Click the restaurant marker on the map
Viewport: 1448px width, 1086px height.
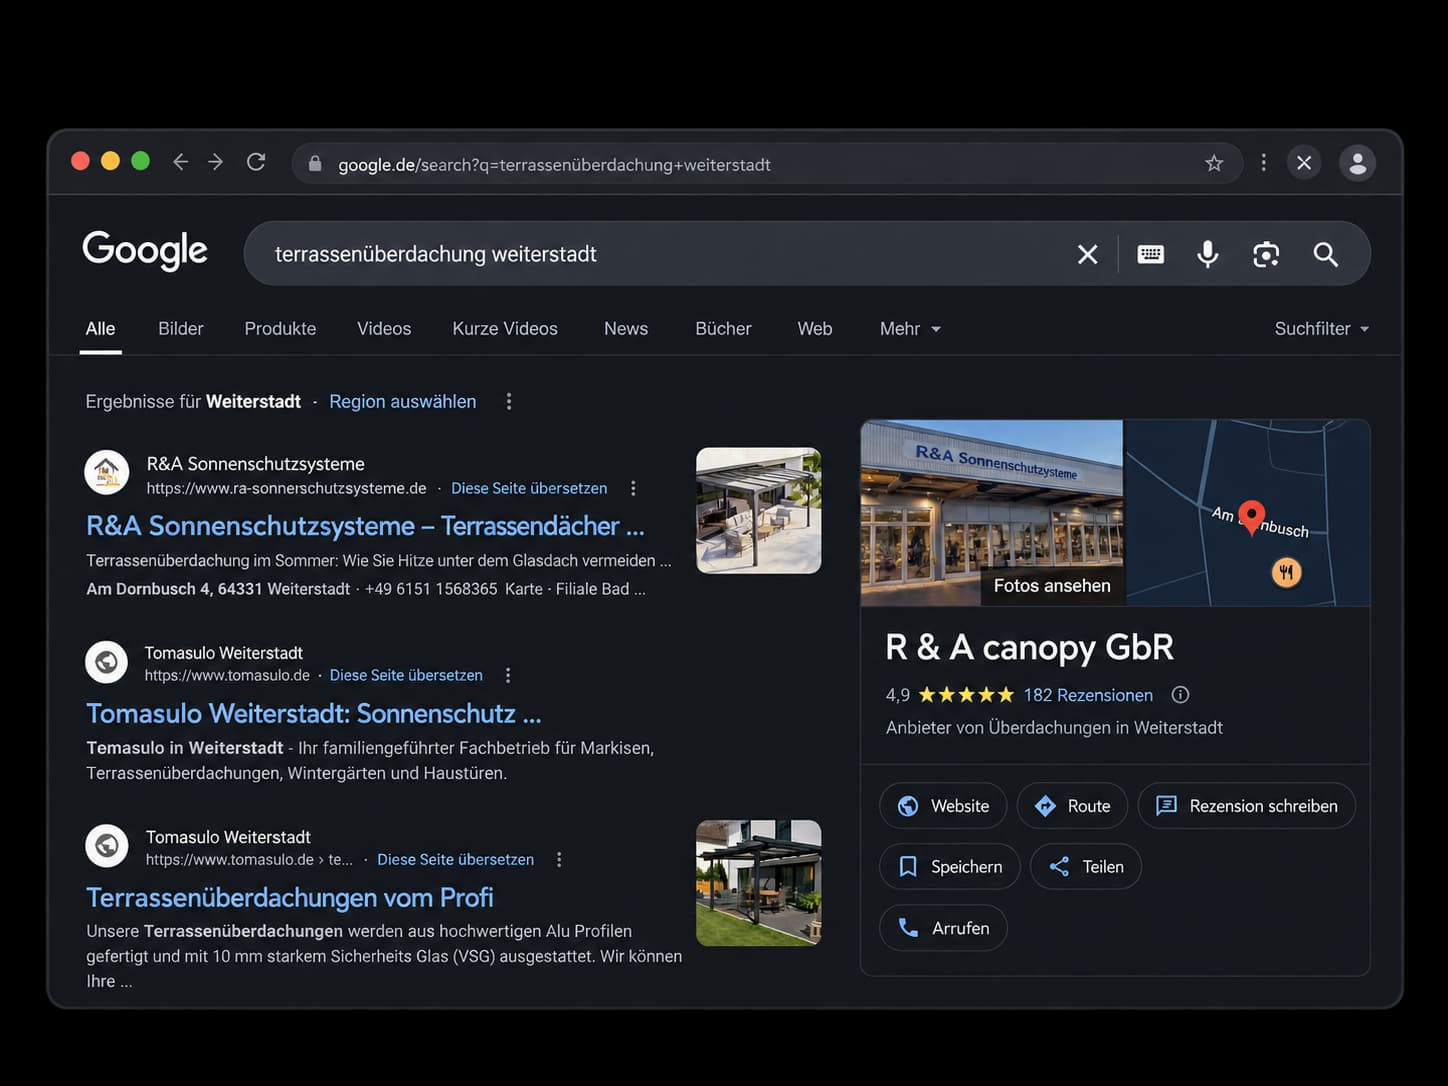pyautogui.click(x=1287, y=572)
